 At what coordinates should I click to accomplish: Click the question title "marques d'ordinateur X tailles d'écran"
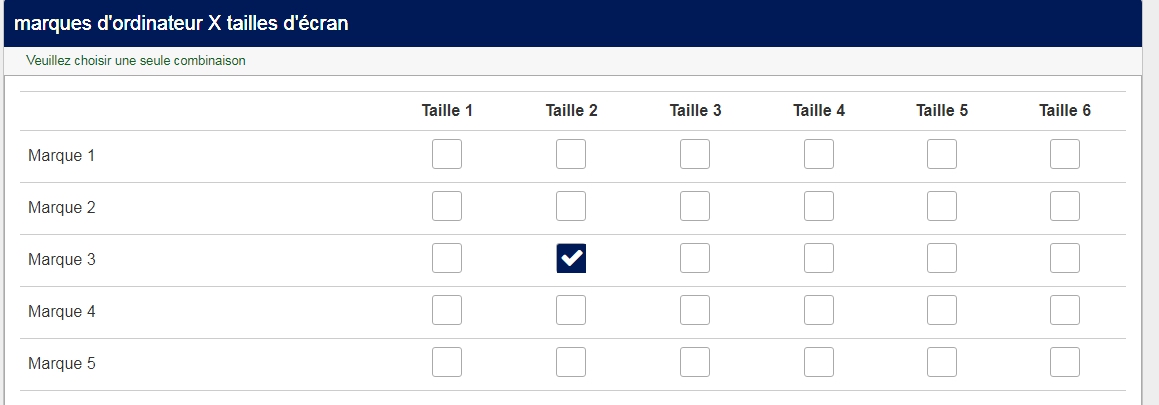(x=181, y=24)
